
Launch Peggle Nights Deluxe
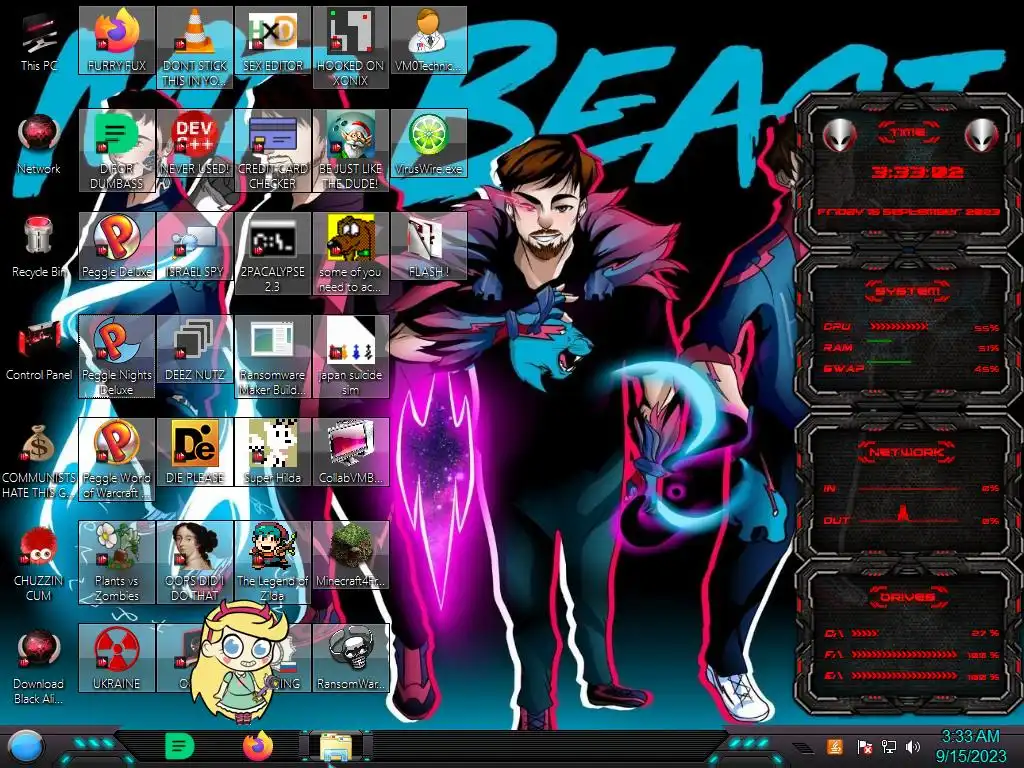coord(117,357)
